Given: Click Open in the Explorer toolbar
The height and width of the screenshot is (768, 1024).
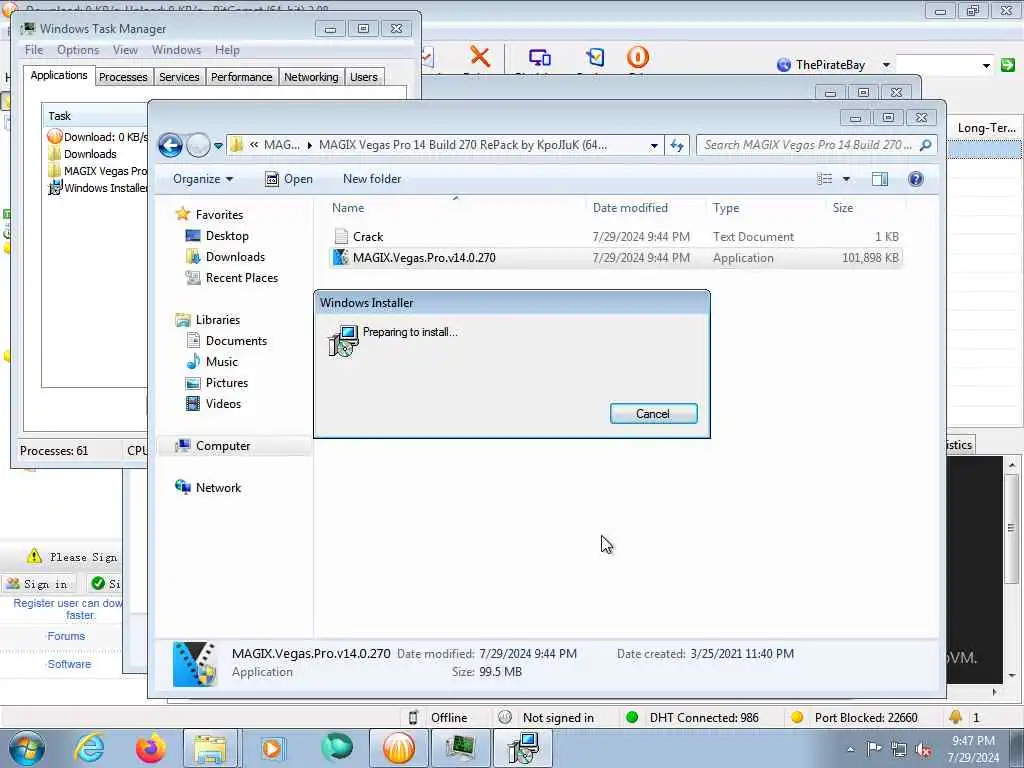Looking at the screenshot, I should (x=289, y=179).
